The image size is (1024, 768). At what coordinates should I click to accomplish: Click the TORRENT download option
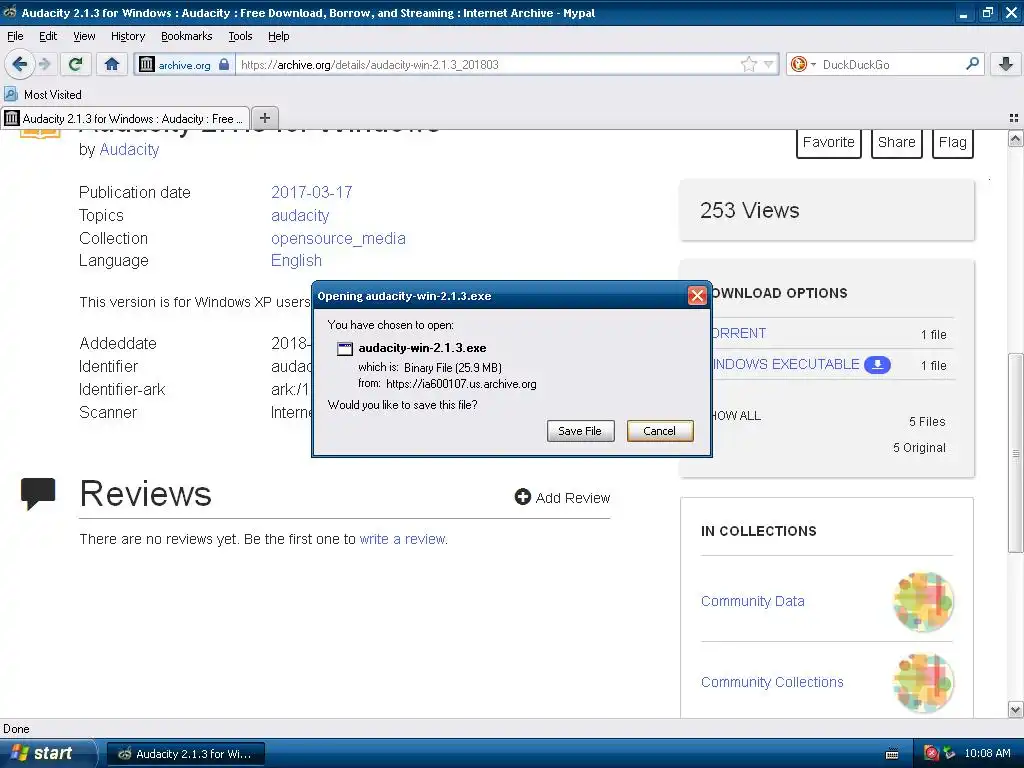[x=739, y=333]
